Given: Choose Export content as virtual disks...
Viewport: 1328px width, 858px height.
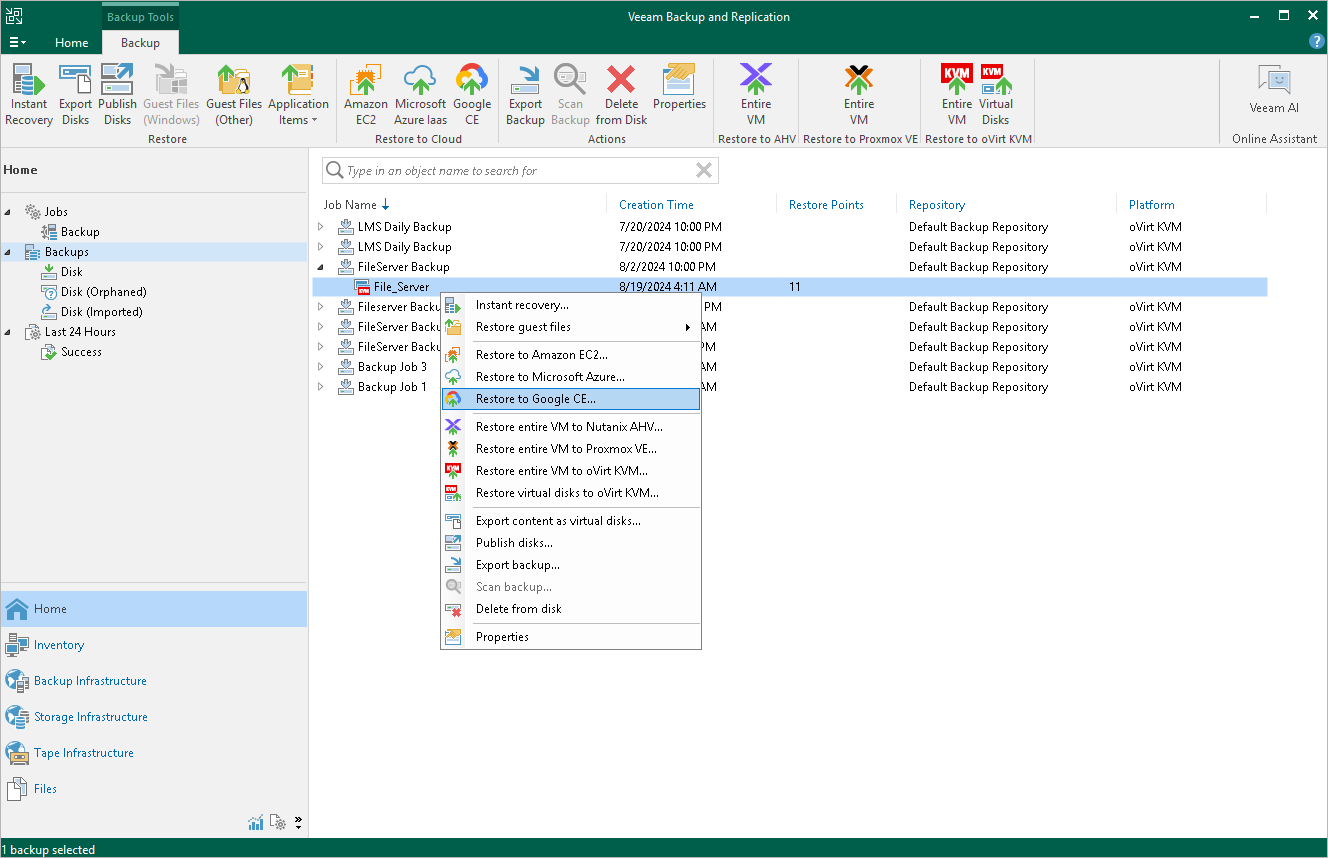Looking at the screenshot, I should point(571,521).
